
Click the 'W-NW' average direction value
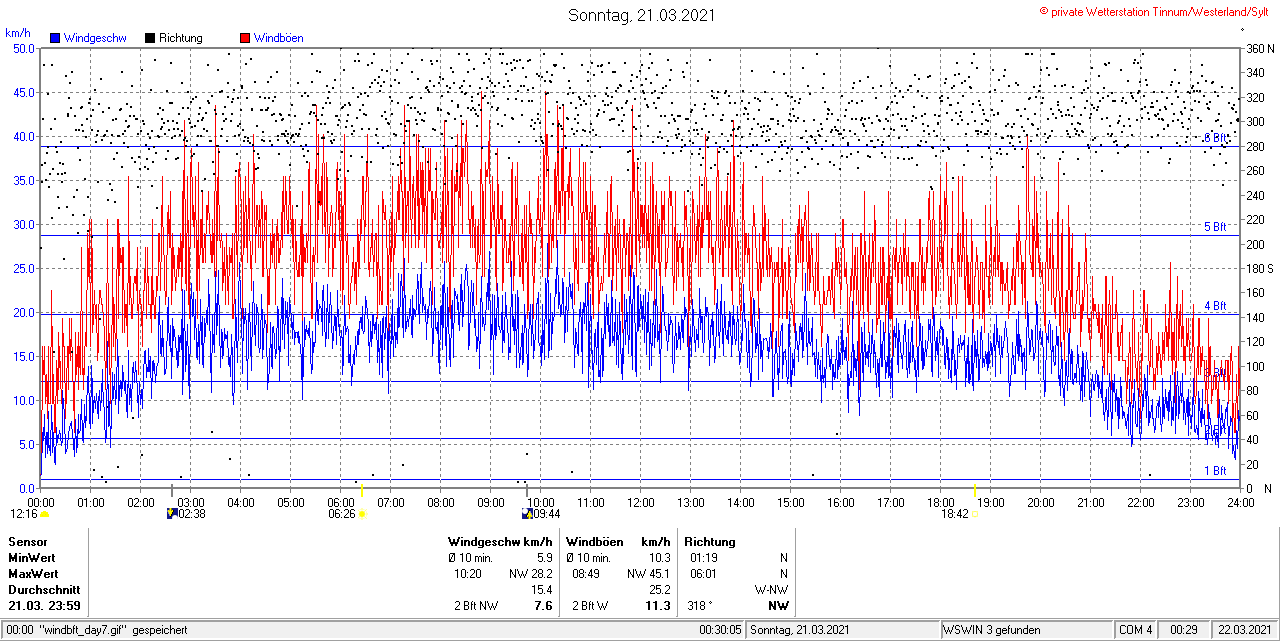(x=771, y=589)
